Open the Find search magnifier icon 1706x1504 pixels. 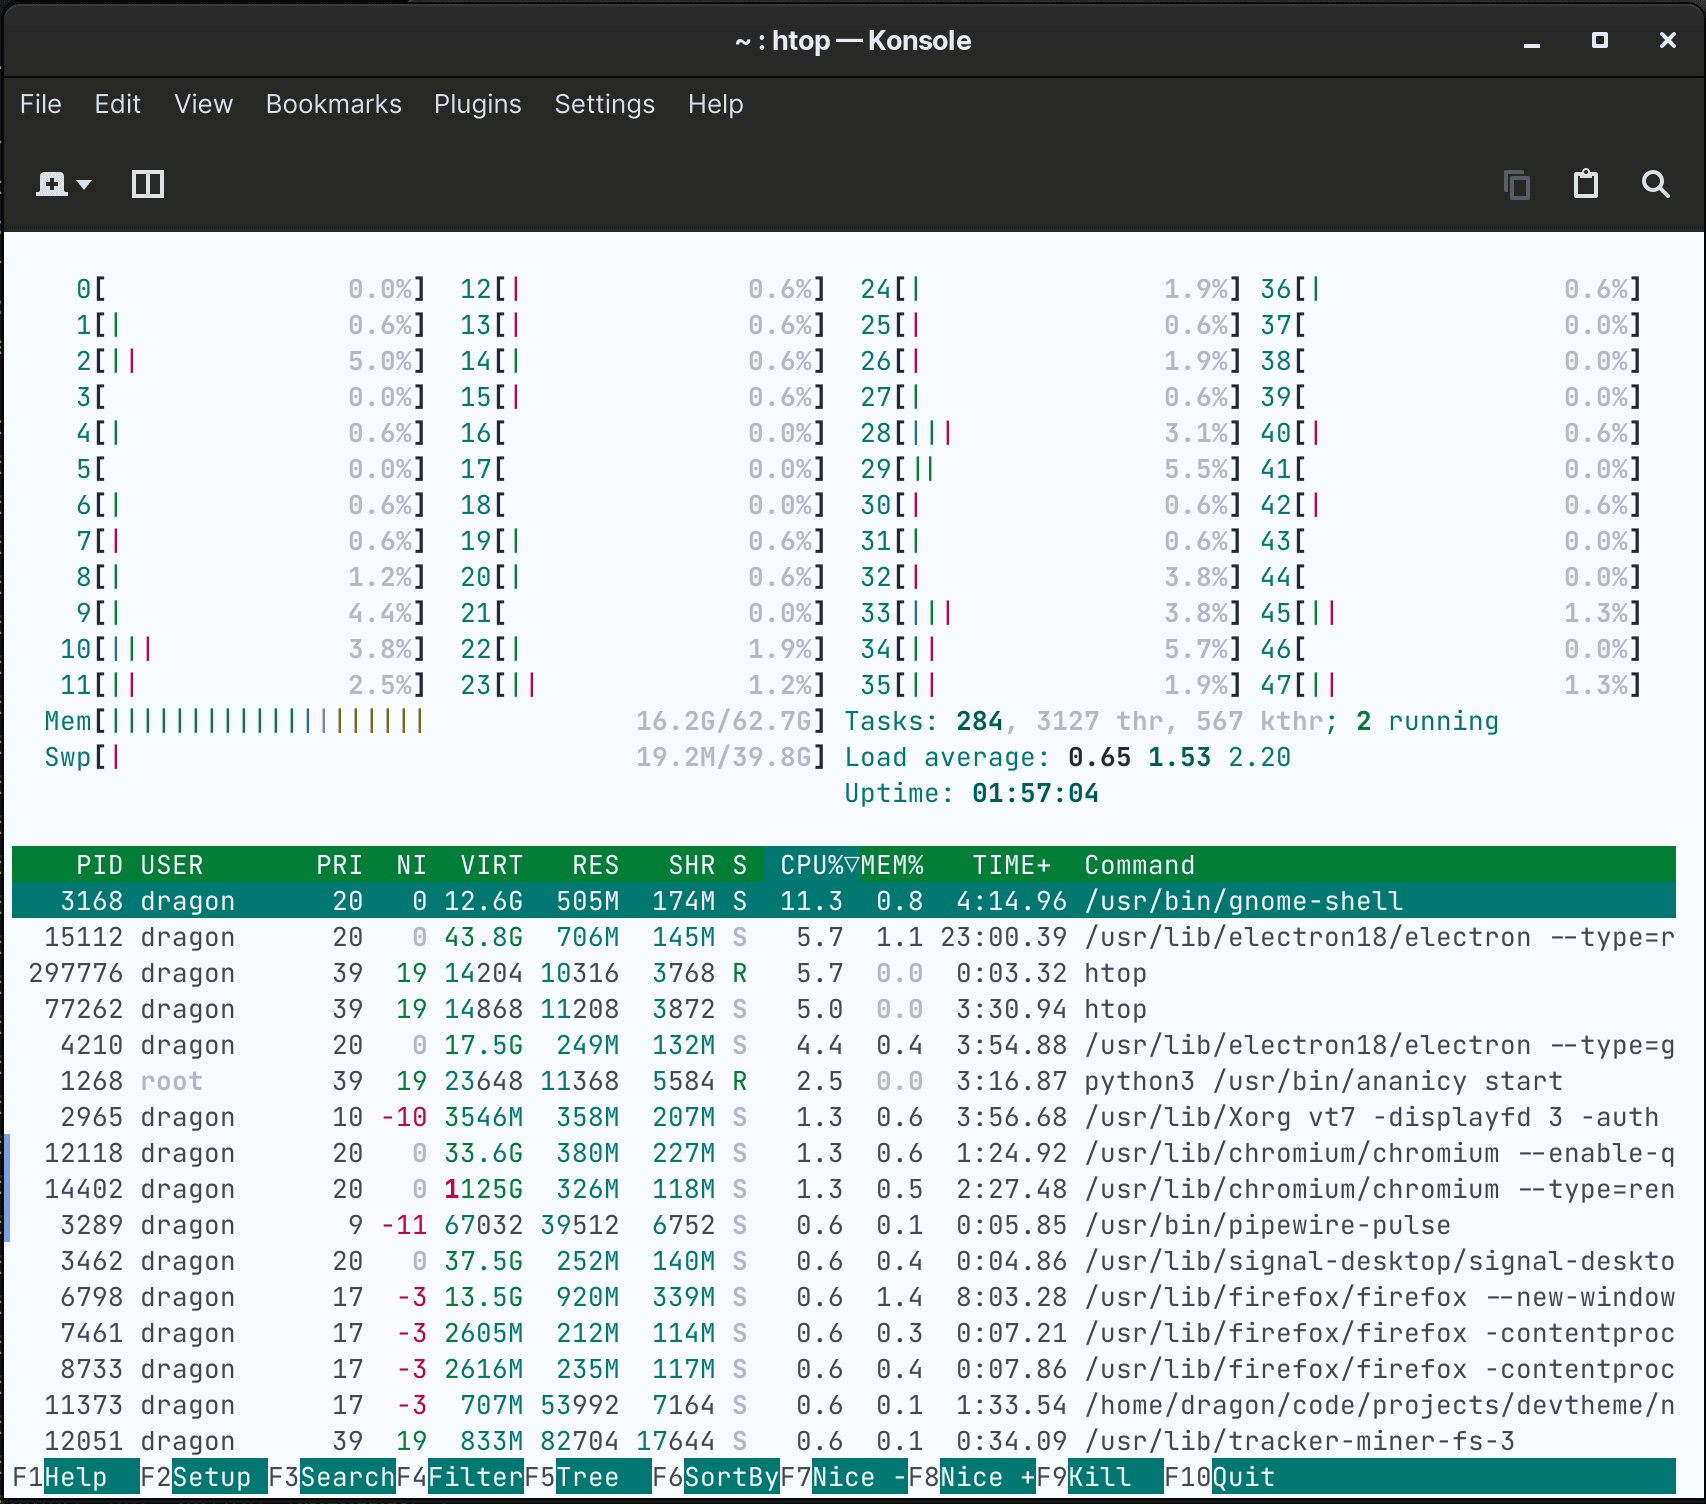click(1656, 184)
